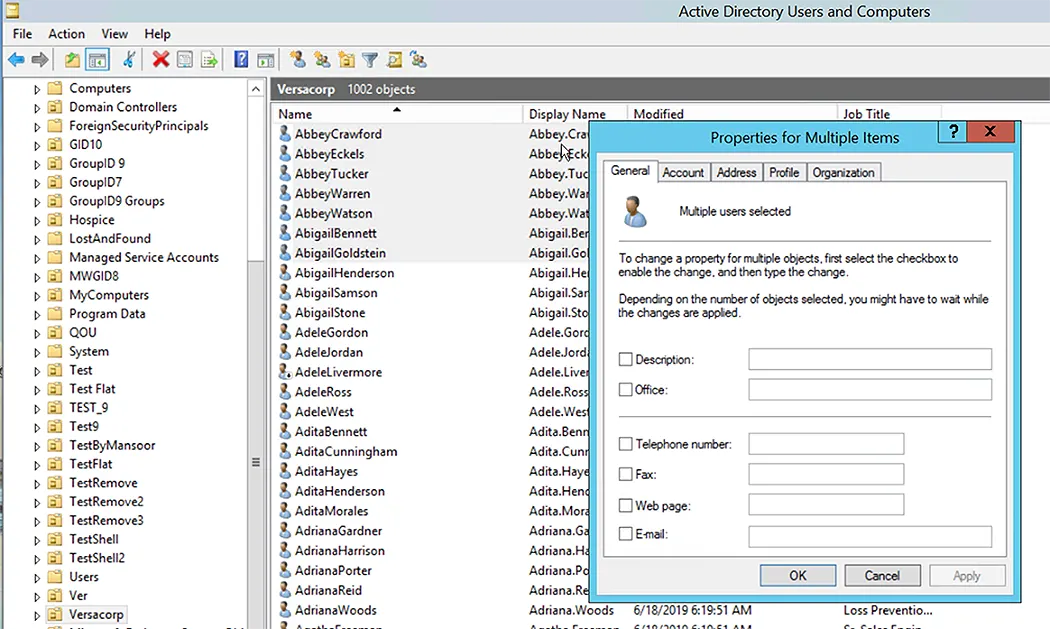Click the Find objects icon
Screen dimensions: 1050x629
[x=394, y=60]
